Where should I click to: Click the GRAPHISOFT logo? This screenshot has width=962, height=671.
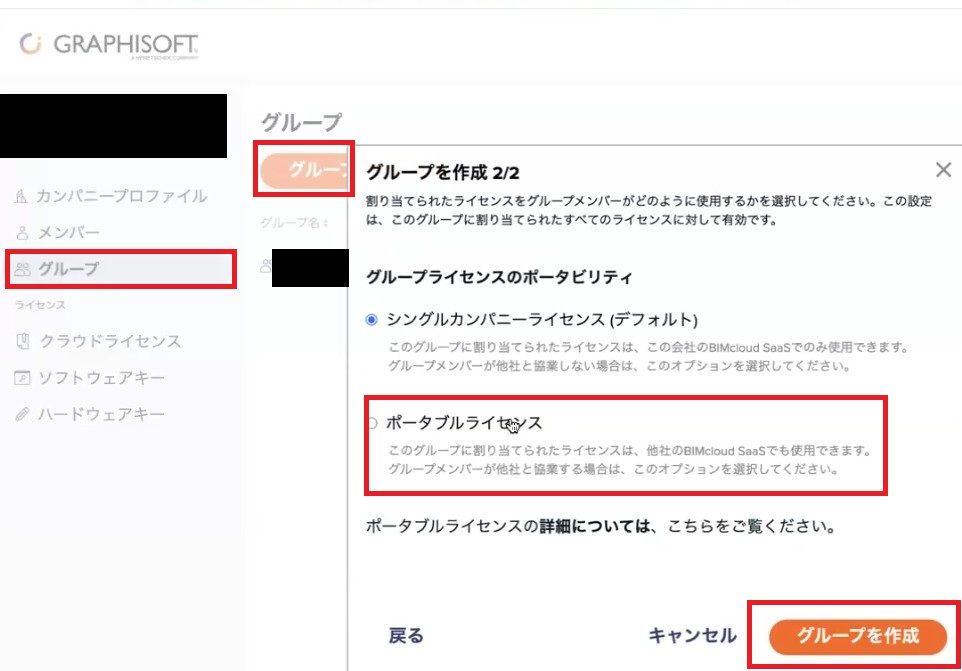pos(109,45)
